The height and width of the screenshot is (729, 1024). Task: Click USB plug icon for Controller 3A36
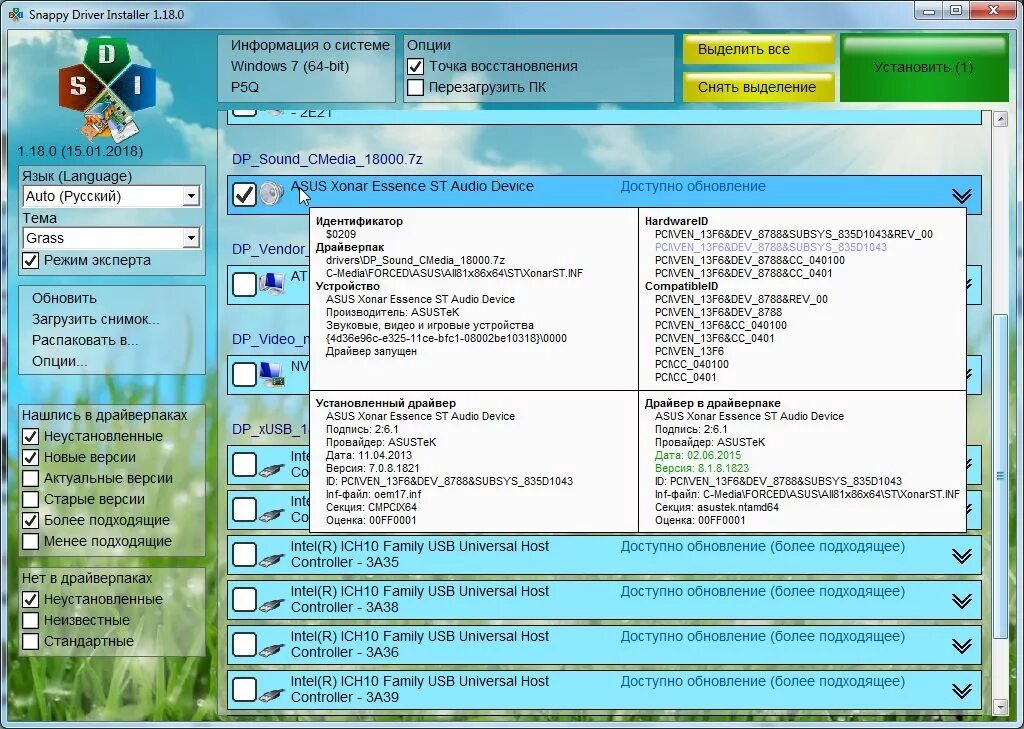click(272, 649)
